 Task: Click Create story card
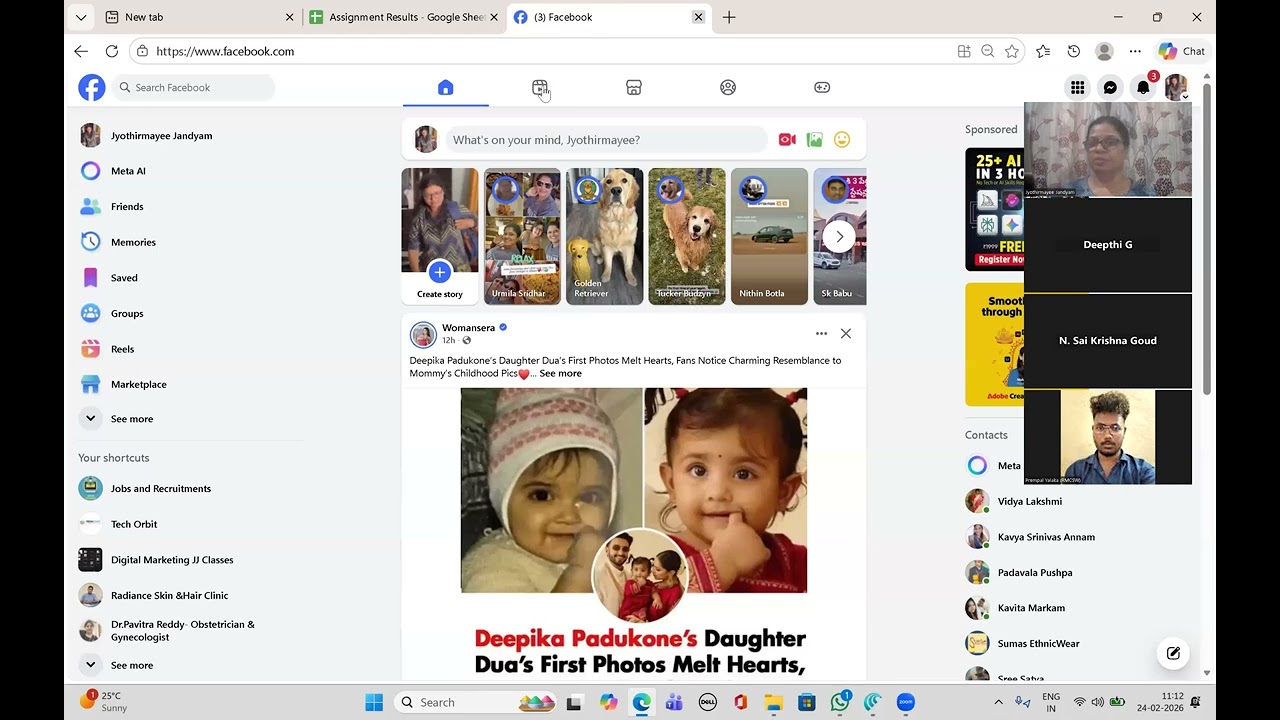(440, 236)
